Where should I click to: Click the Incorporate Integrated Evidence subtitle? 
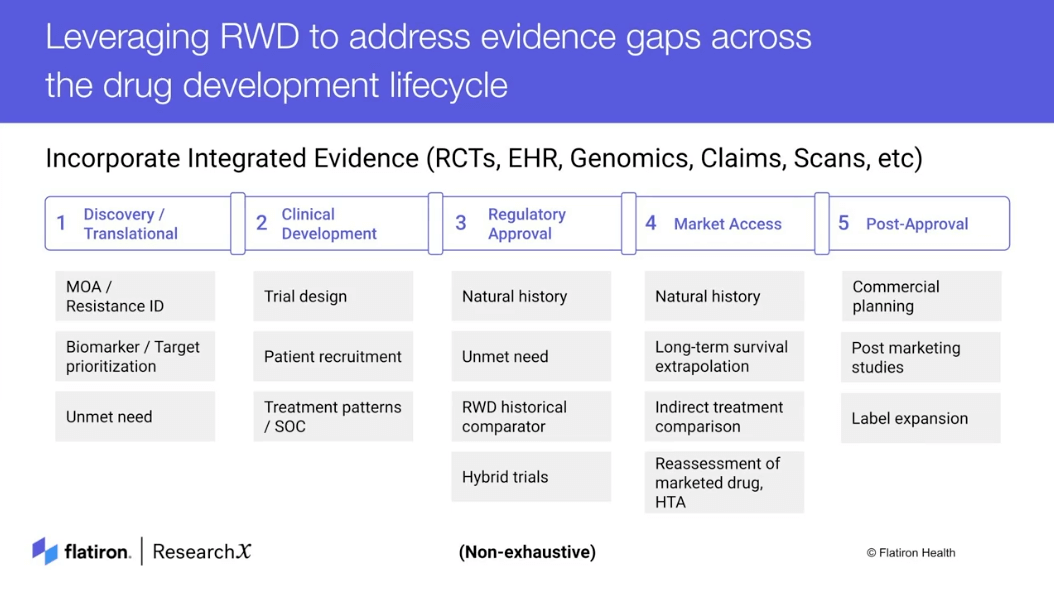pyautogui.click(x=484, y=159)
